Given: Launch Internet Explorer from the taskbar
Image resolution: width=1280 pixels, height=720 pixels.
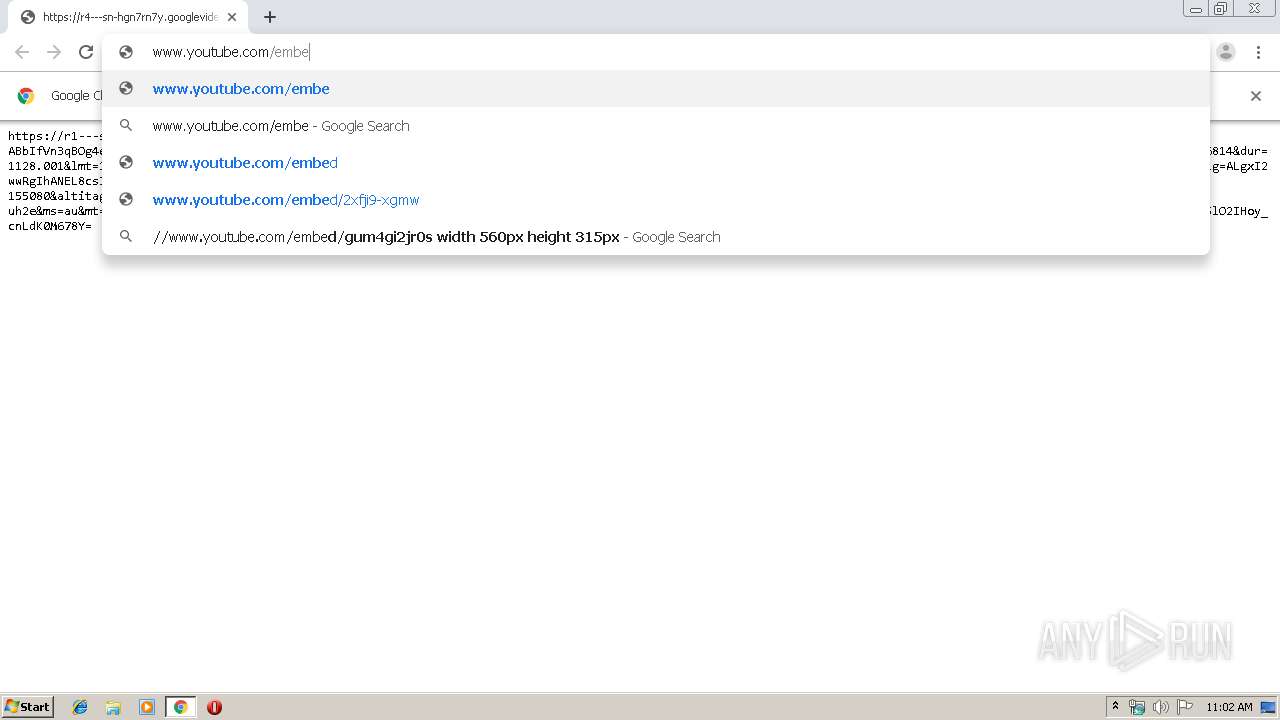Looking at the screenshot, I should tap(80, 707).
